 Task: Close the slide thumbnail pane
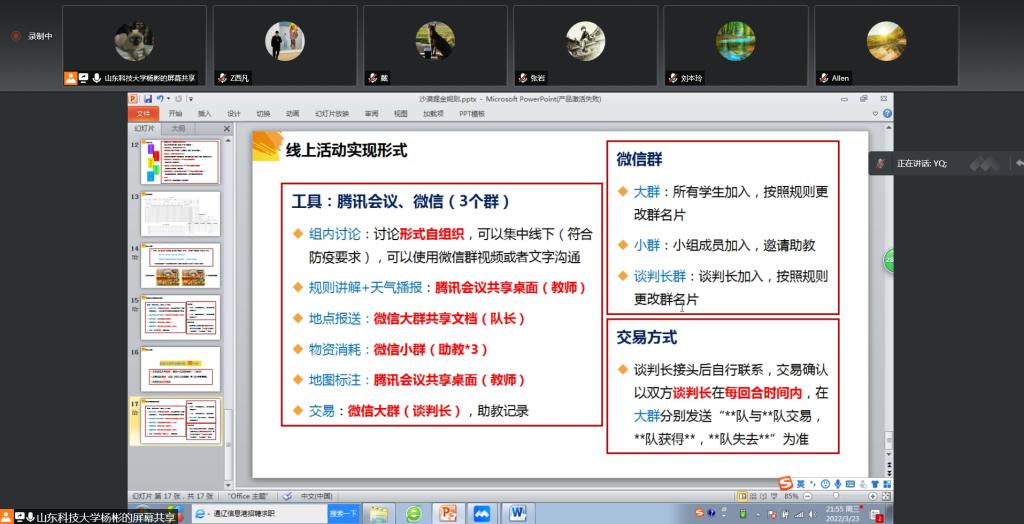pos(226,129)
